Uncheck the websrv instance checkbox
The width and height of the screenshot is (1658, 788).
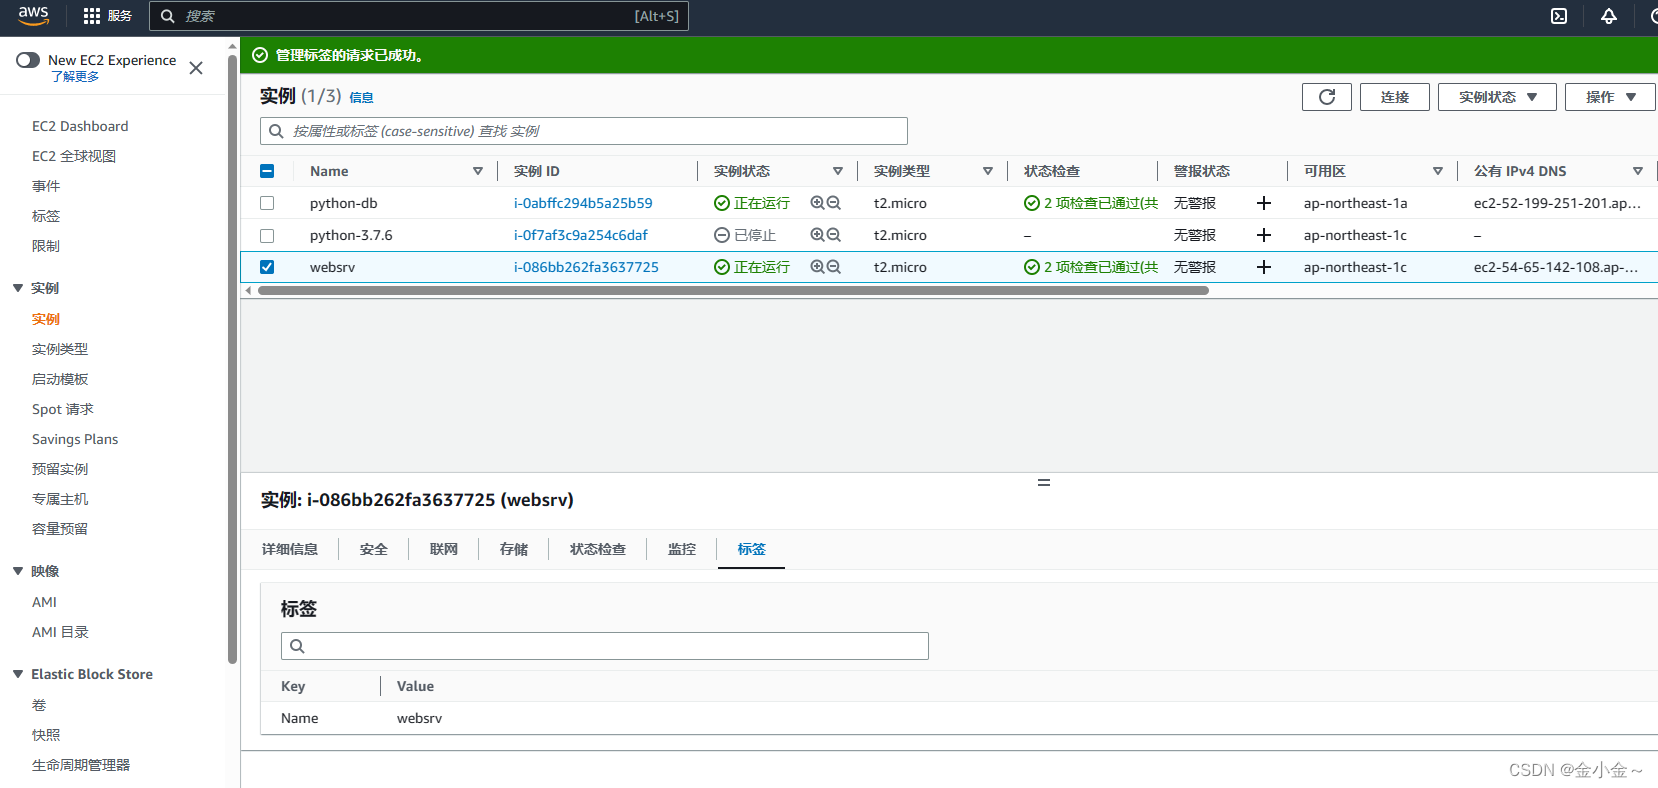point(267,267)
